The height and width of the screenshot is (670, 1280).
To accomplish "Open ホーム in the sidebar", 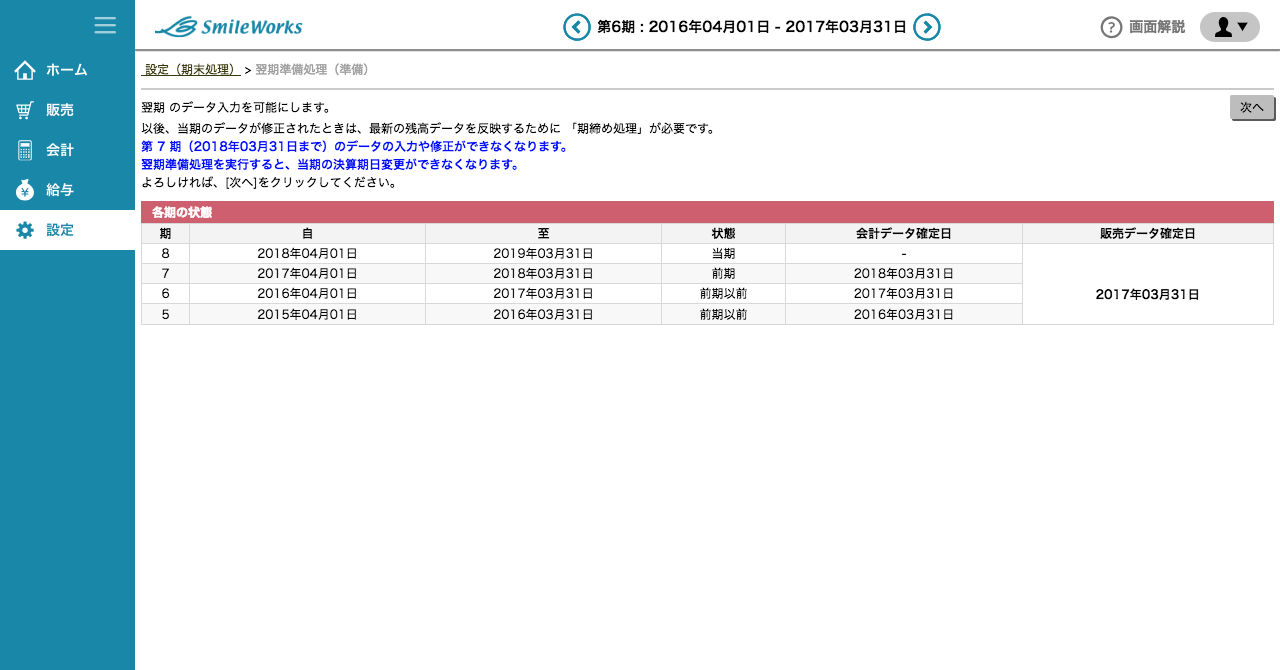I will point(67,70).
